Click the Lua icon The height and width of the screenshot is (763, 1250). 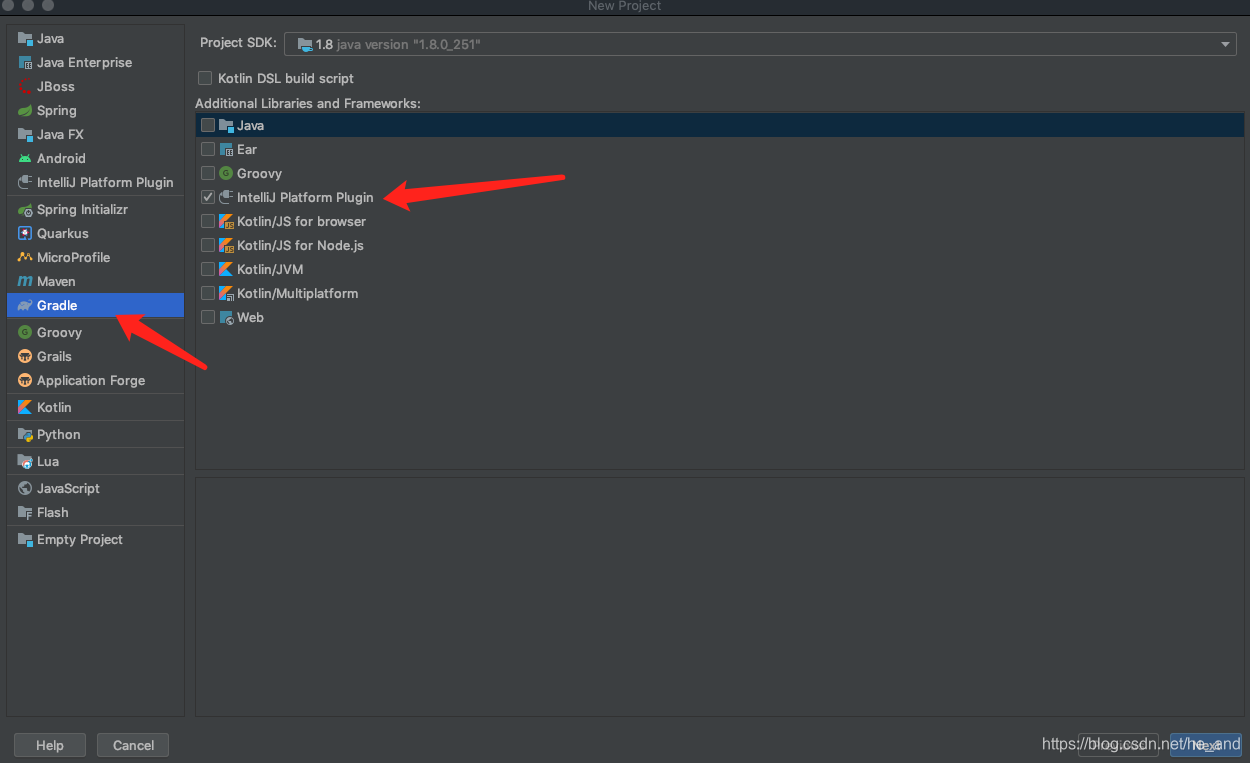25,461
